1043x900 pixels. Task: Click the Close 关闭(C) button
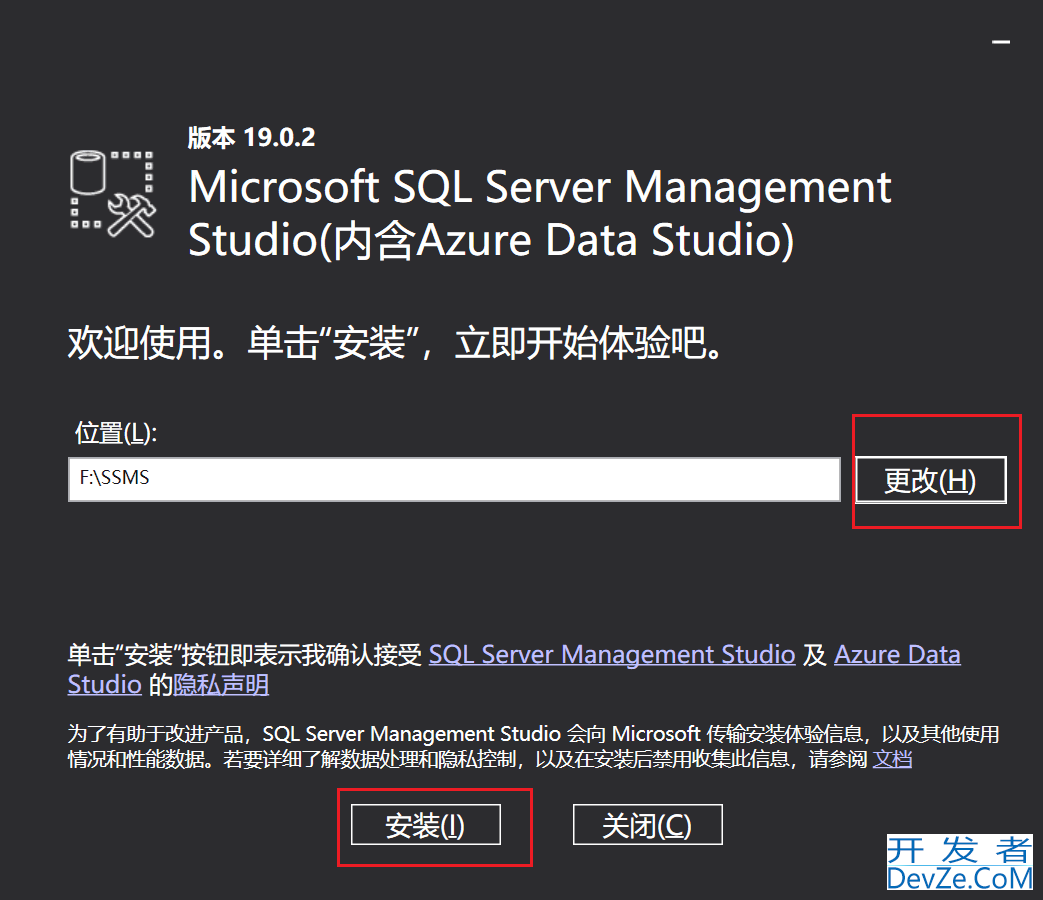(x=647, y=825)
